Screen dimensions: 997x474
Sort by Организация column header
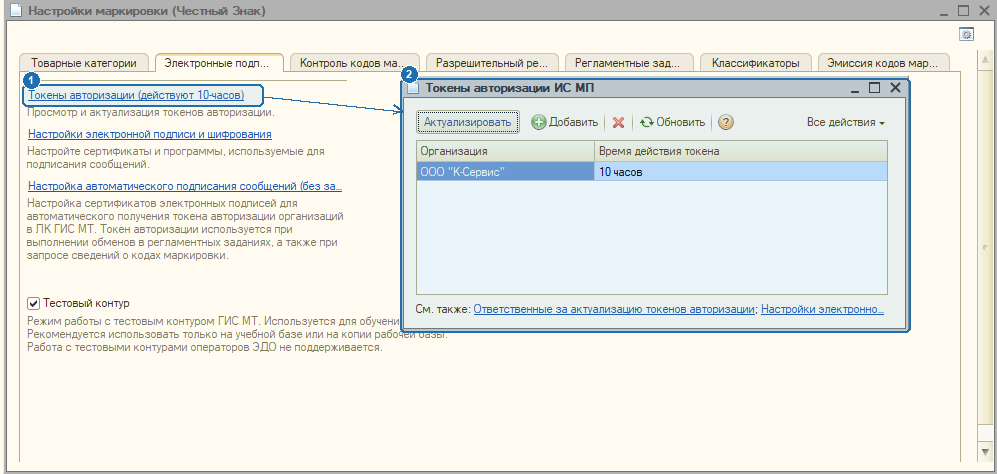(x=505, y=151)
